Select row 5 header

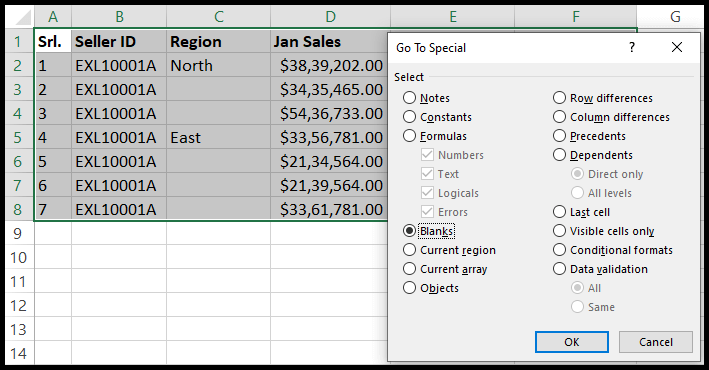pos(18,138)
